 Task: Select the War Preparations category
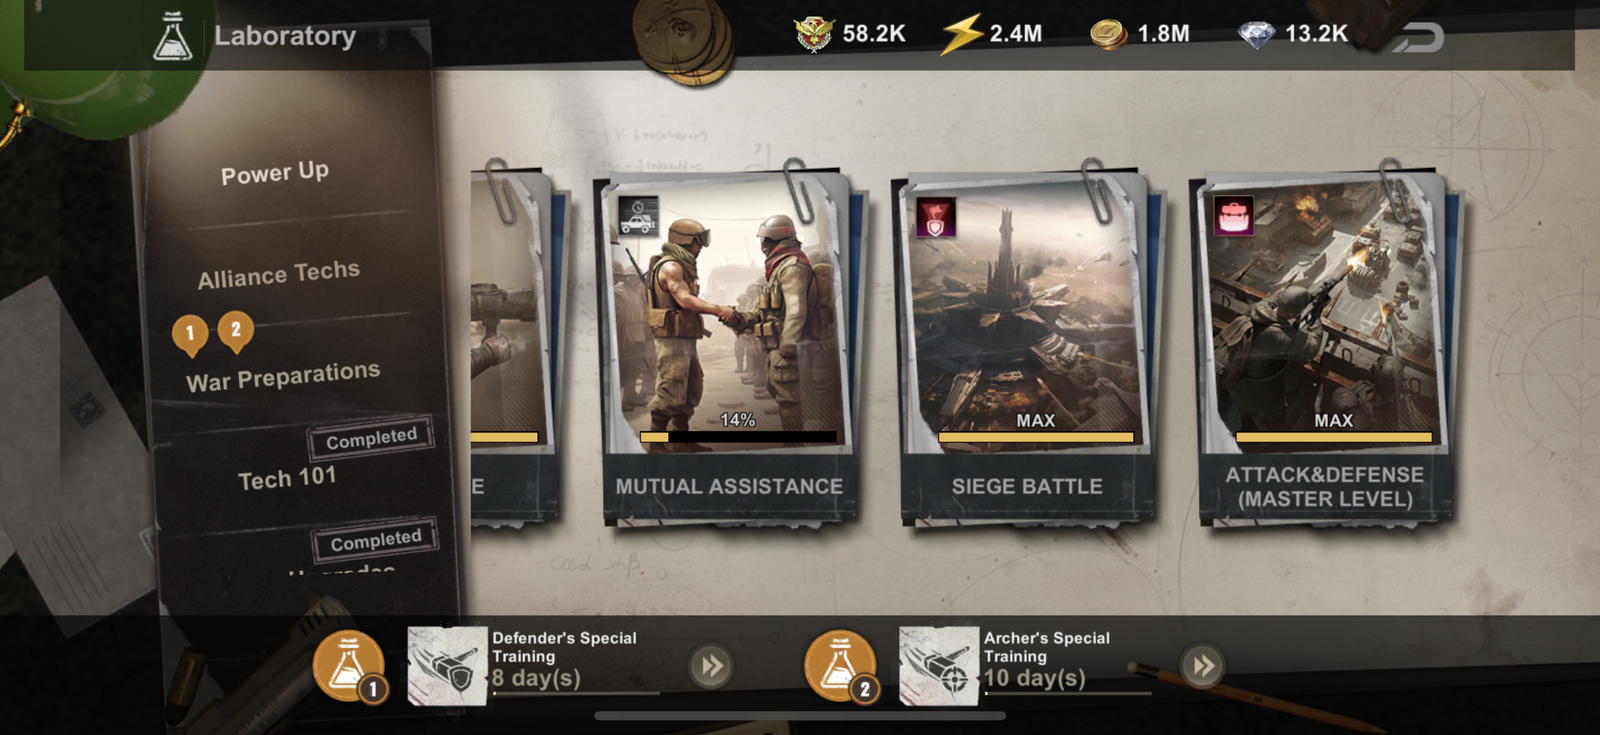pyautogui.click(x=283, y=377)
